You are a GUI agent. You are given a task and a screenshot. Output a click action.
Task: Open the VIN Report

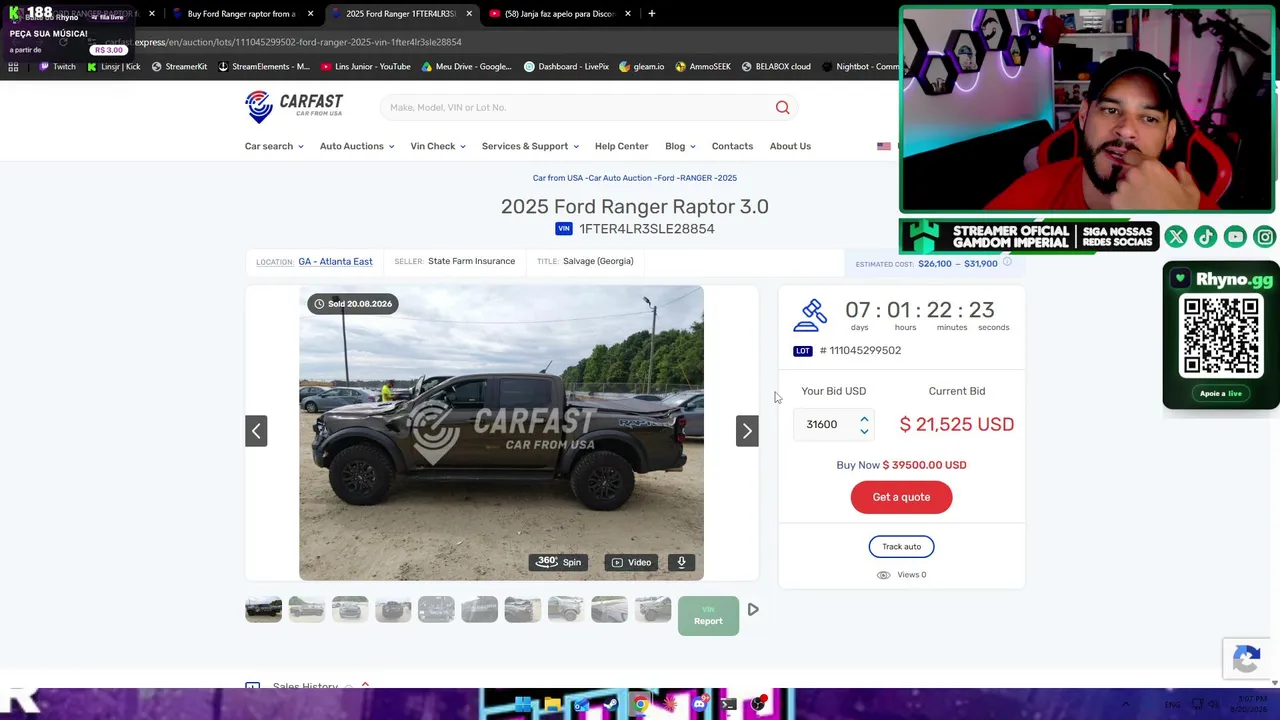point(708,616)
